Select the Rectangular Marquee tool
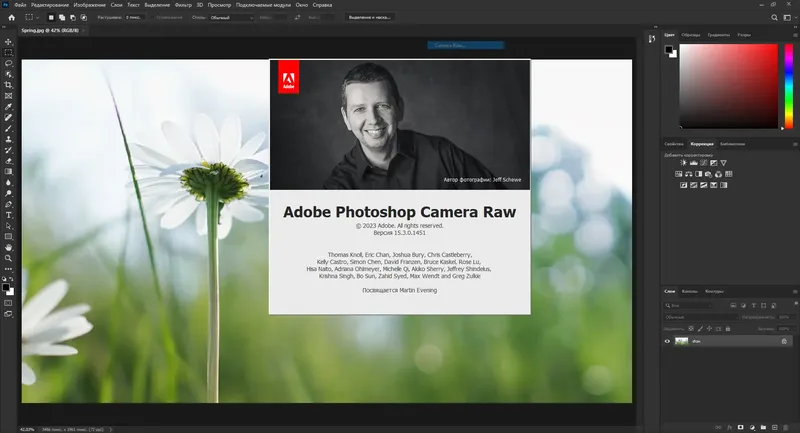This screenshot has height=433, width=800. (x=9, y=52)
